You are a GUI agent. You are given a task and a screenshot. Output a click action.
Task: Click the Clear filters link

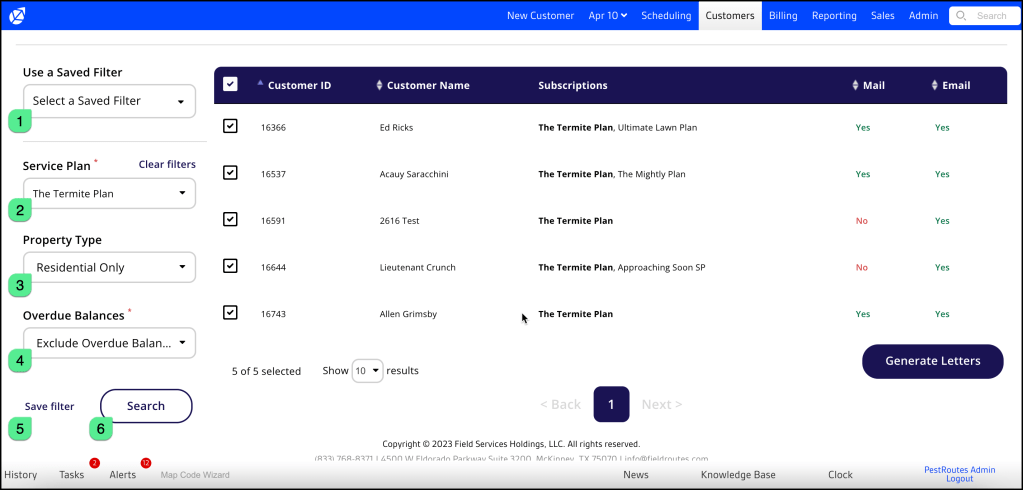(x=167, y=164)
